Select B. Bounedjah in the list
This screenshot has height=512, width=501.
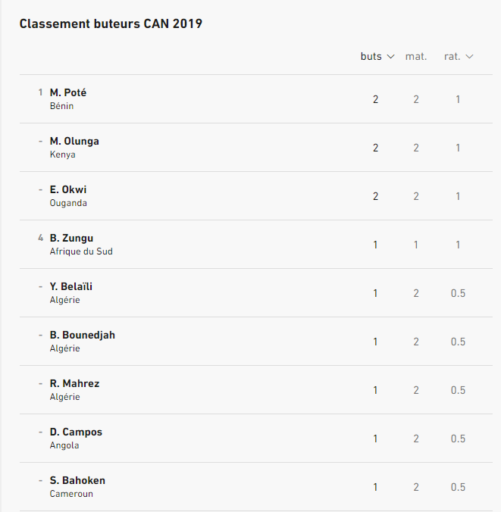click(82, 335)
